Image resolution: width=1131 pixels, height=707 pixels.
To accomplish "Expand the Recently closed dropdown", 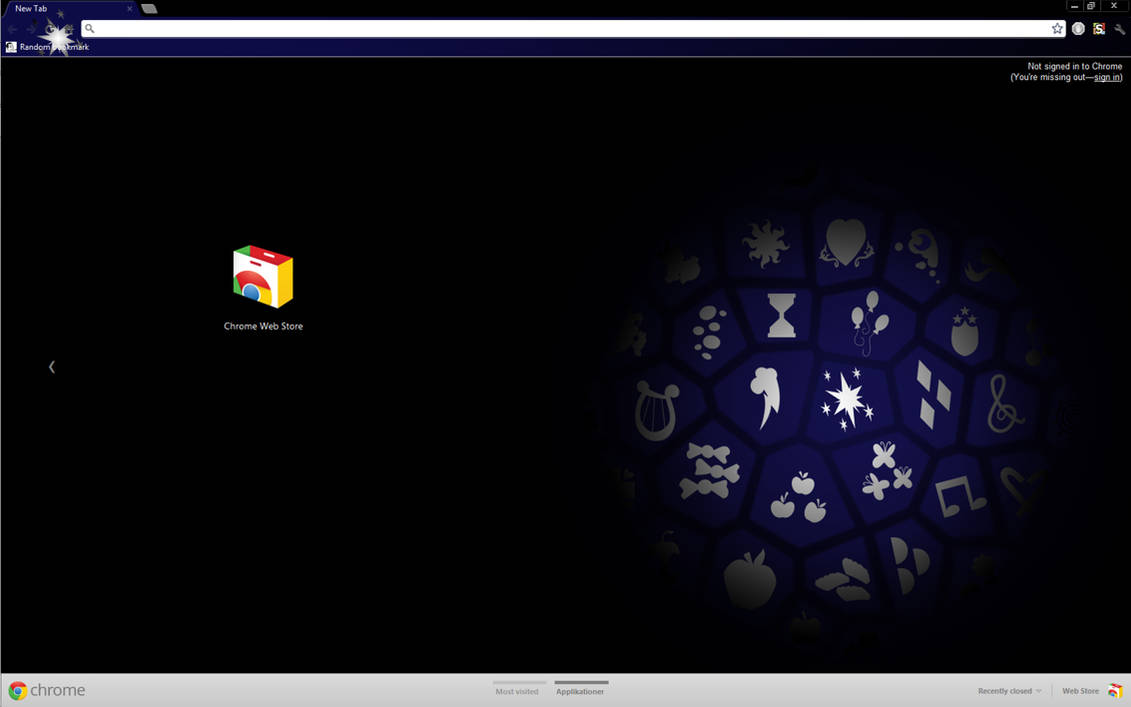I will coord(1008,690).
